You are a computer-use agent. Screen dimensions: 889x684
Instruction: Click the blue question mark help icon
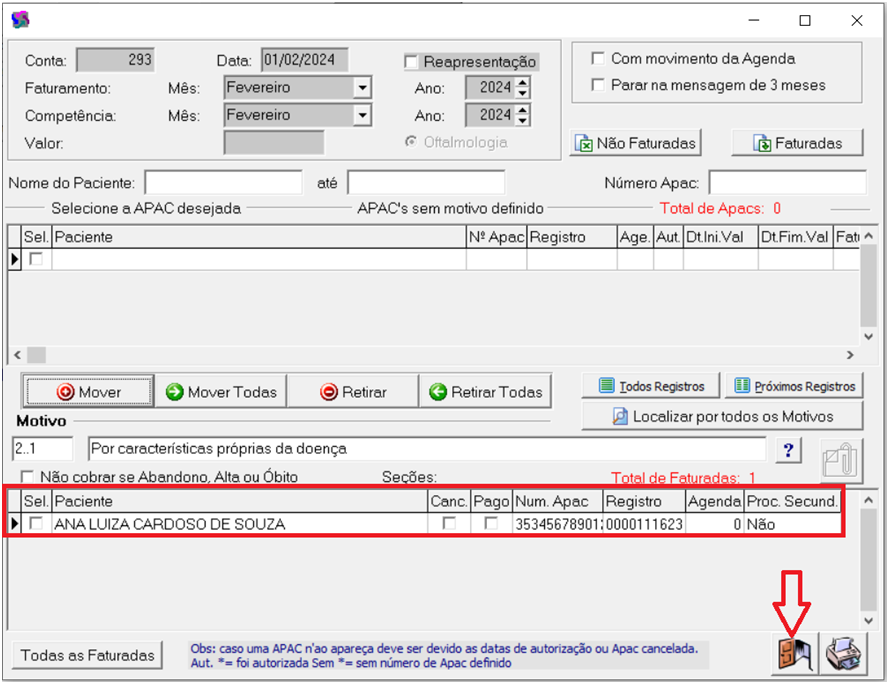(788, 449)
